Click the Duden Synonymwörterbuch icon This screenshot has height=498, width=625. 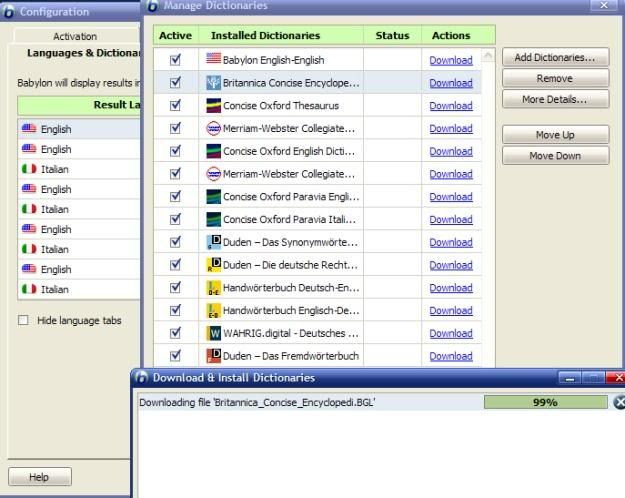click(x=214, y=242)
